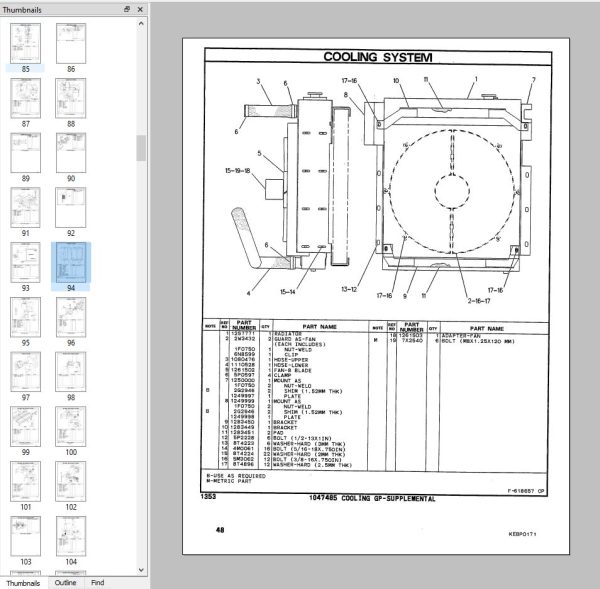
Task: Click the HOSE-UPPER part name
Action: tap(291, 360)
